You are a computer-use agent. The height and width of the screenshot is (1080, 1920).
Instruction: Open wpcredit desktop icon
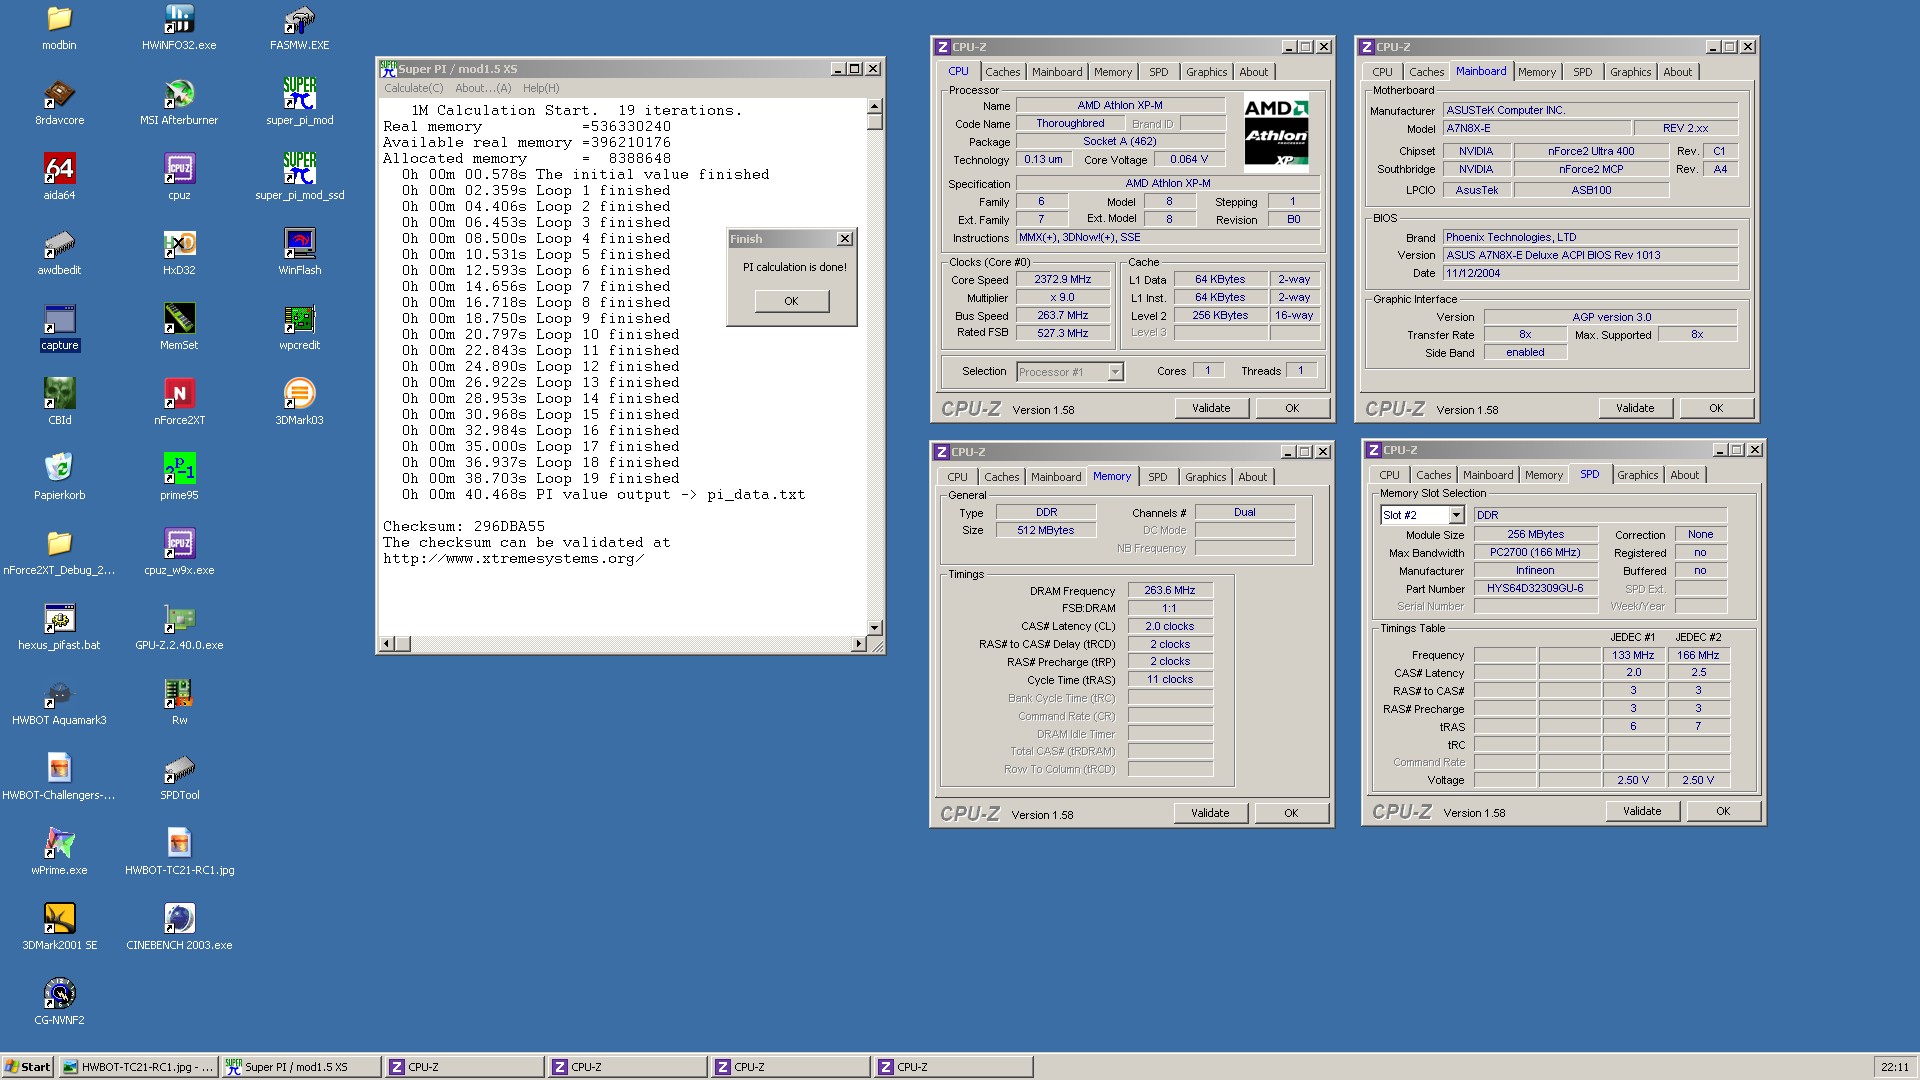pos(299,327)
